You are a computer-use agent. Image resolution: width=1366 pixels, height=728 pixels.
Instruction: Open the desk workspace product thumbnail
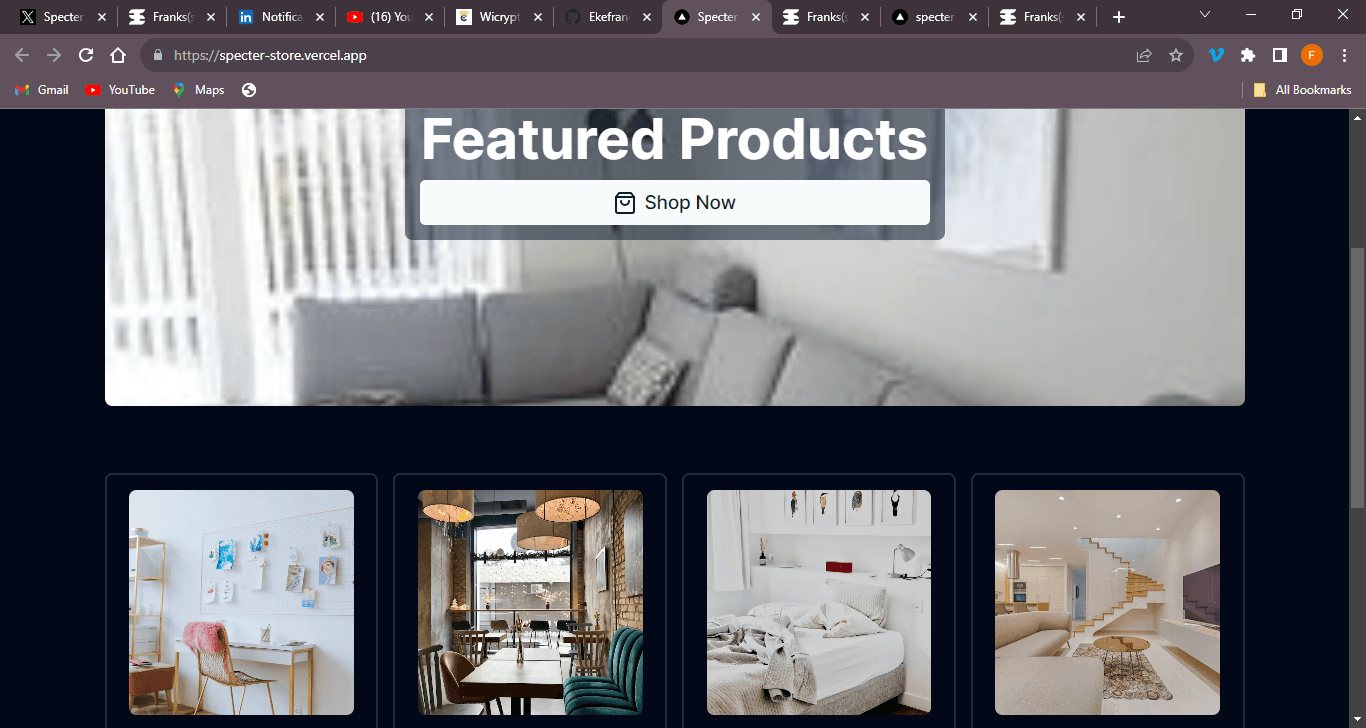241,602
